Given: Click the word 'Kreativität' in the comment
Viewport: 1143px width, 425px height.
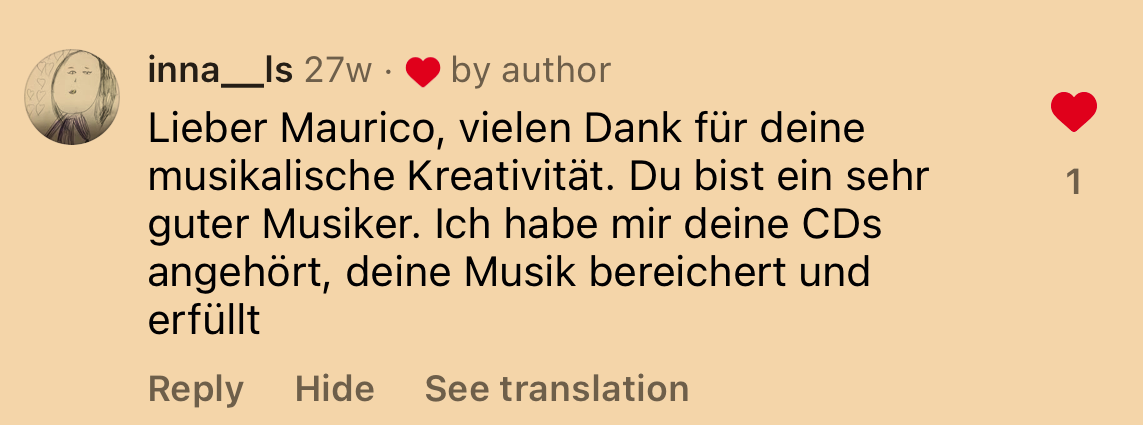Looking at the screenshot, I should pyautogui.click(x=502, y=177).
